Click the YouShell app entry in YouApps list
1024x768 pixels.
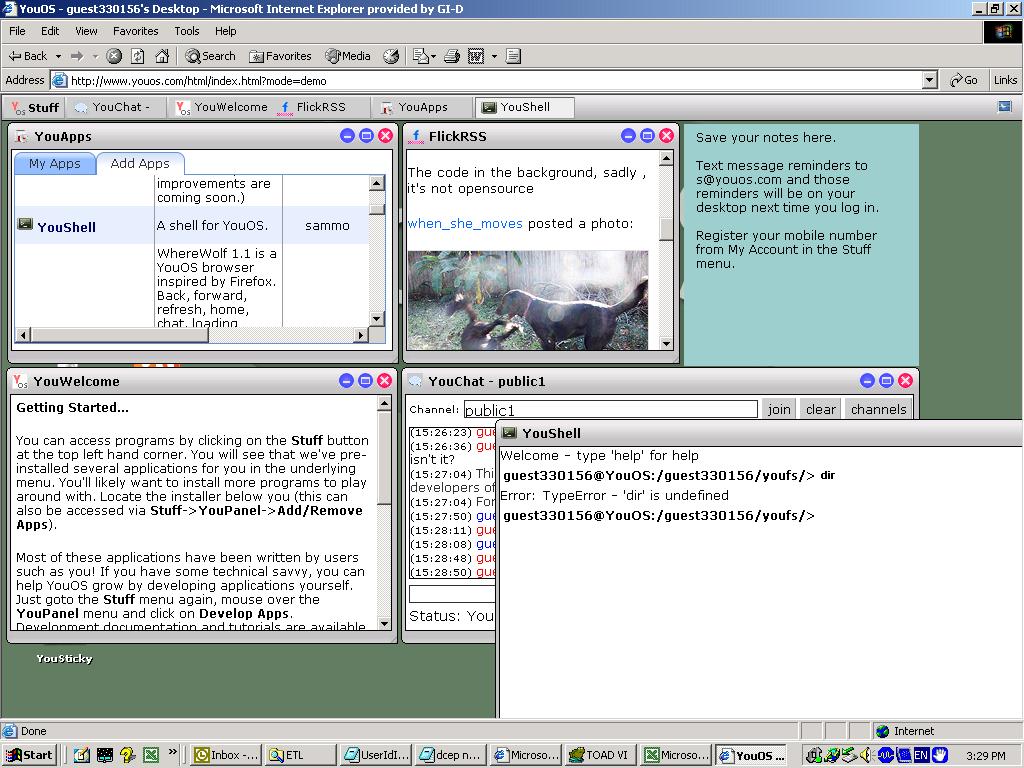[67, 227]
